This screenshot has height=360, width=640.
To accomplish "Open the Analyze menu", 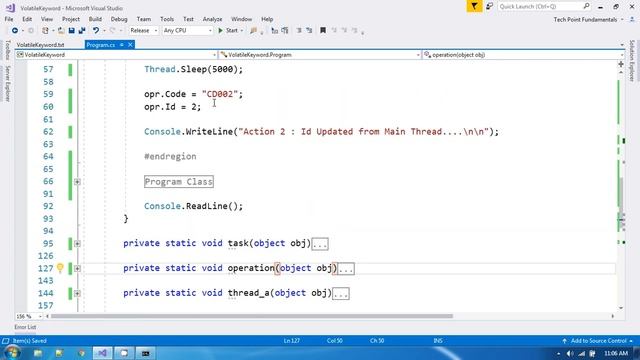I will coord(212,19).
